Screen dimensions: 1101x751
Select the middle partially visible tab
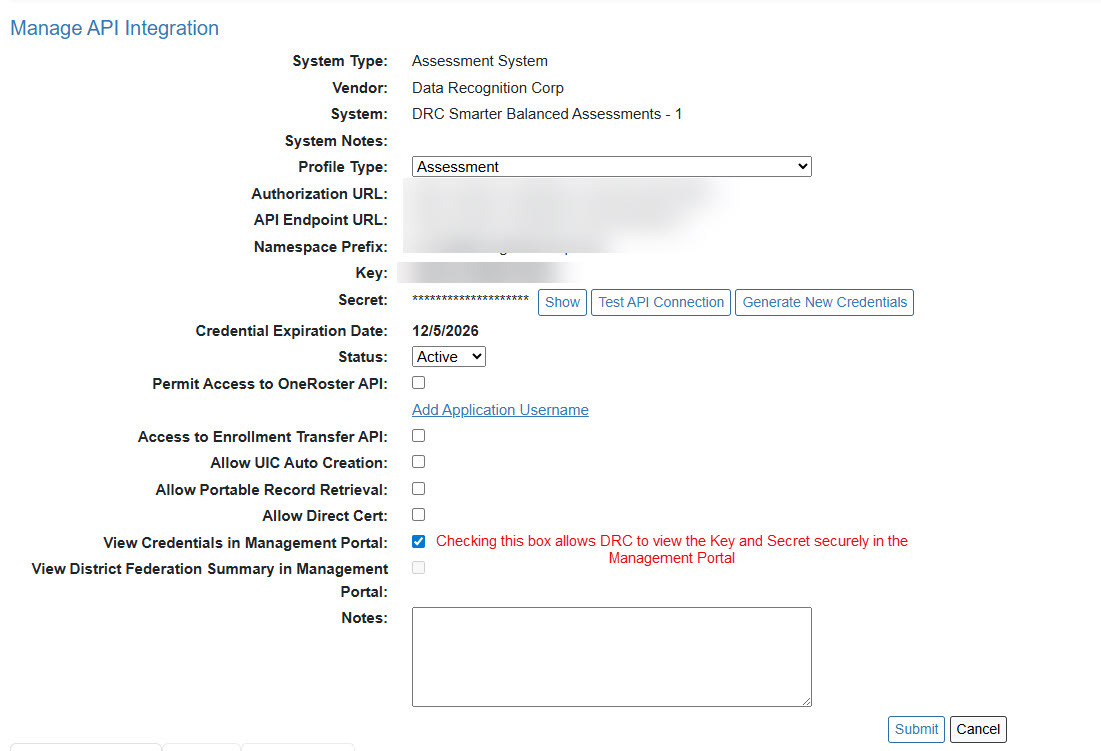201,749
